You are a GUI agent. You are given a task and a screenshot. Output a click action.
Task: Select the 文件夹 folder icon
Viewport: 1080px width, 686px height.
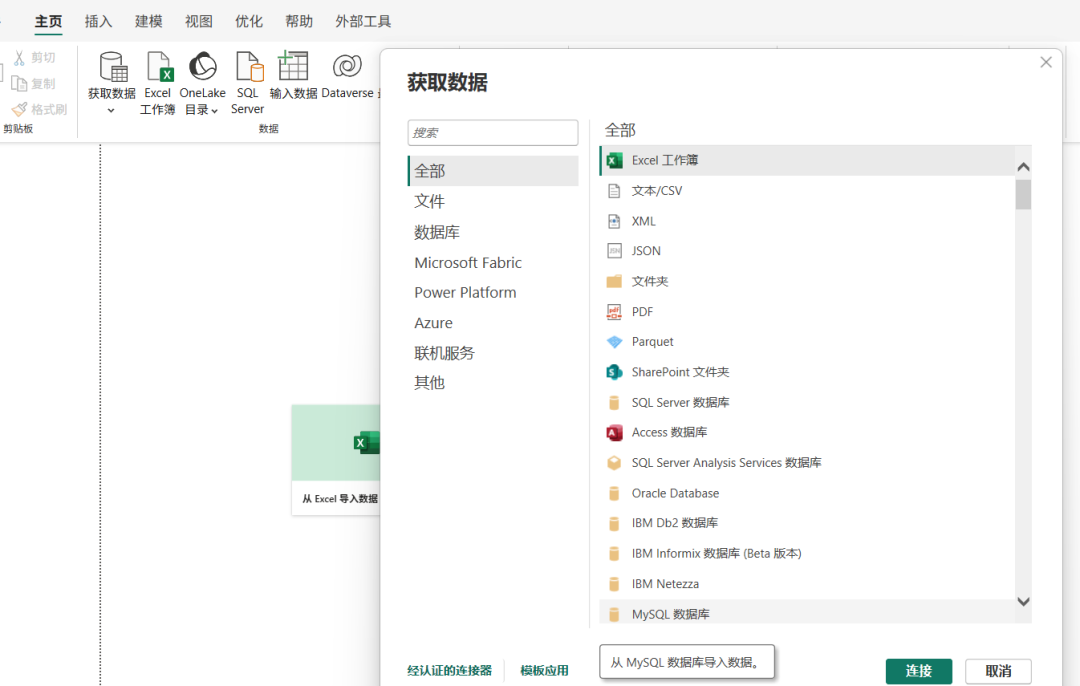pyautogui.click(x=614, y=281)
